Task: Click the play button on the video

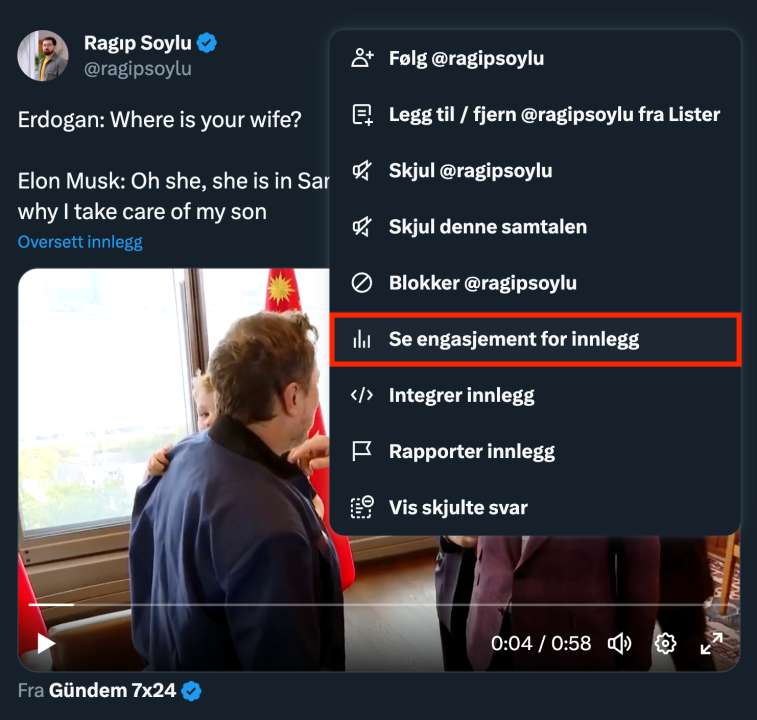Action: [x=46, y=643]
